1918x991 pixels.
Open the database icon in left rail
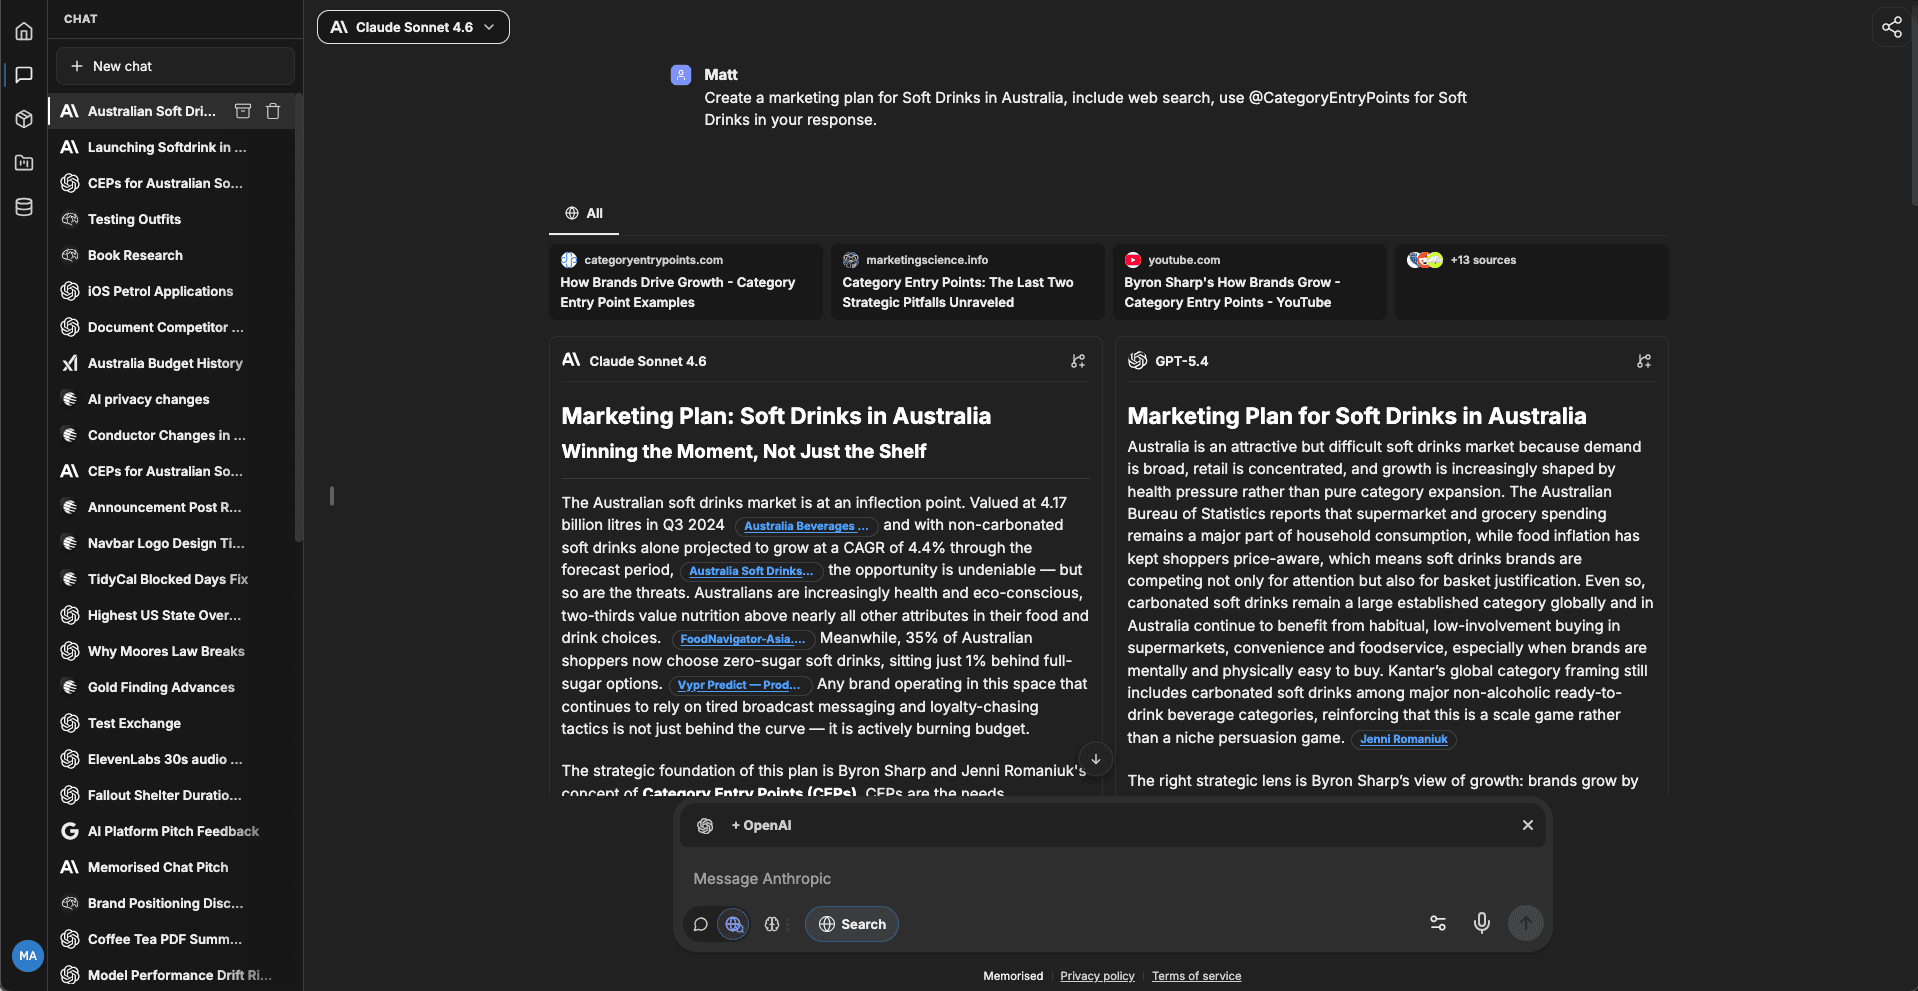coord(24,207)
